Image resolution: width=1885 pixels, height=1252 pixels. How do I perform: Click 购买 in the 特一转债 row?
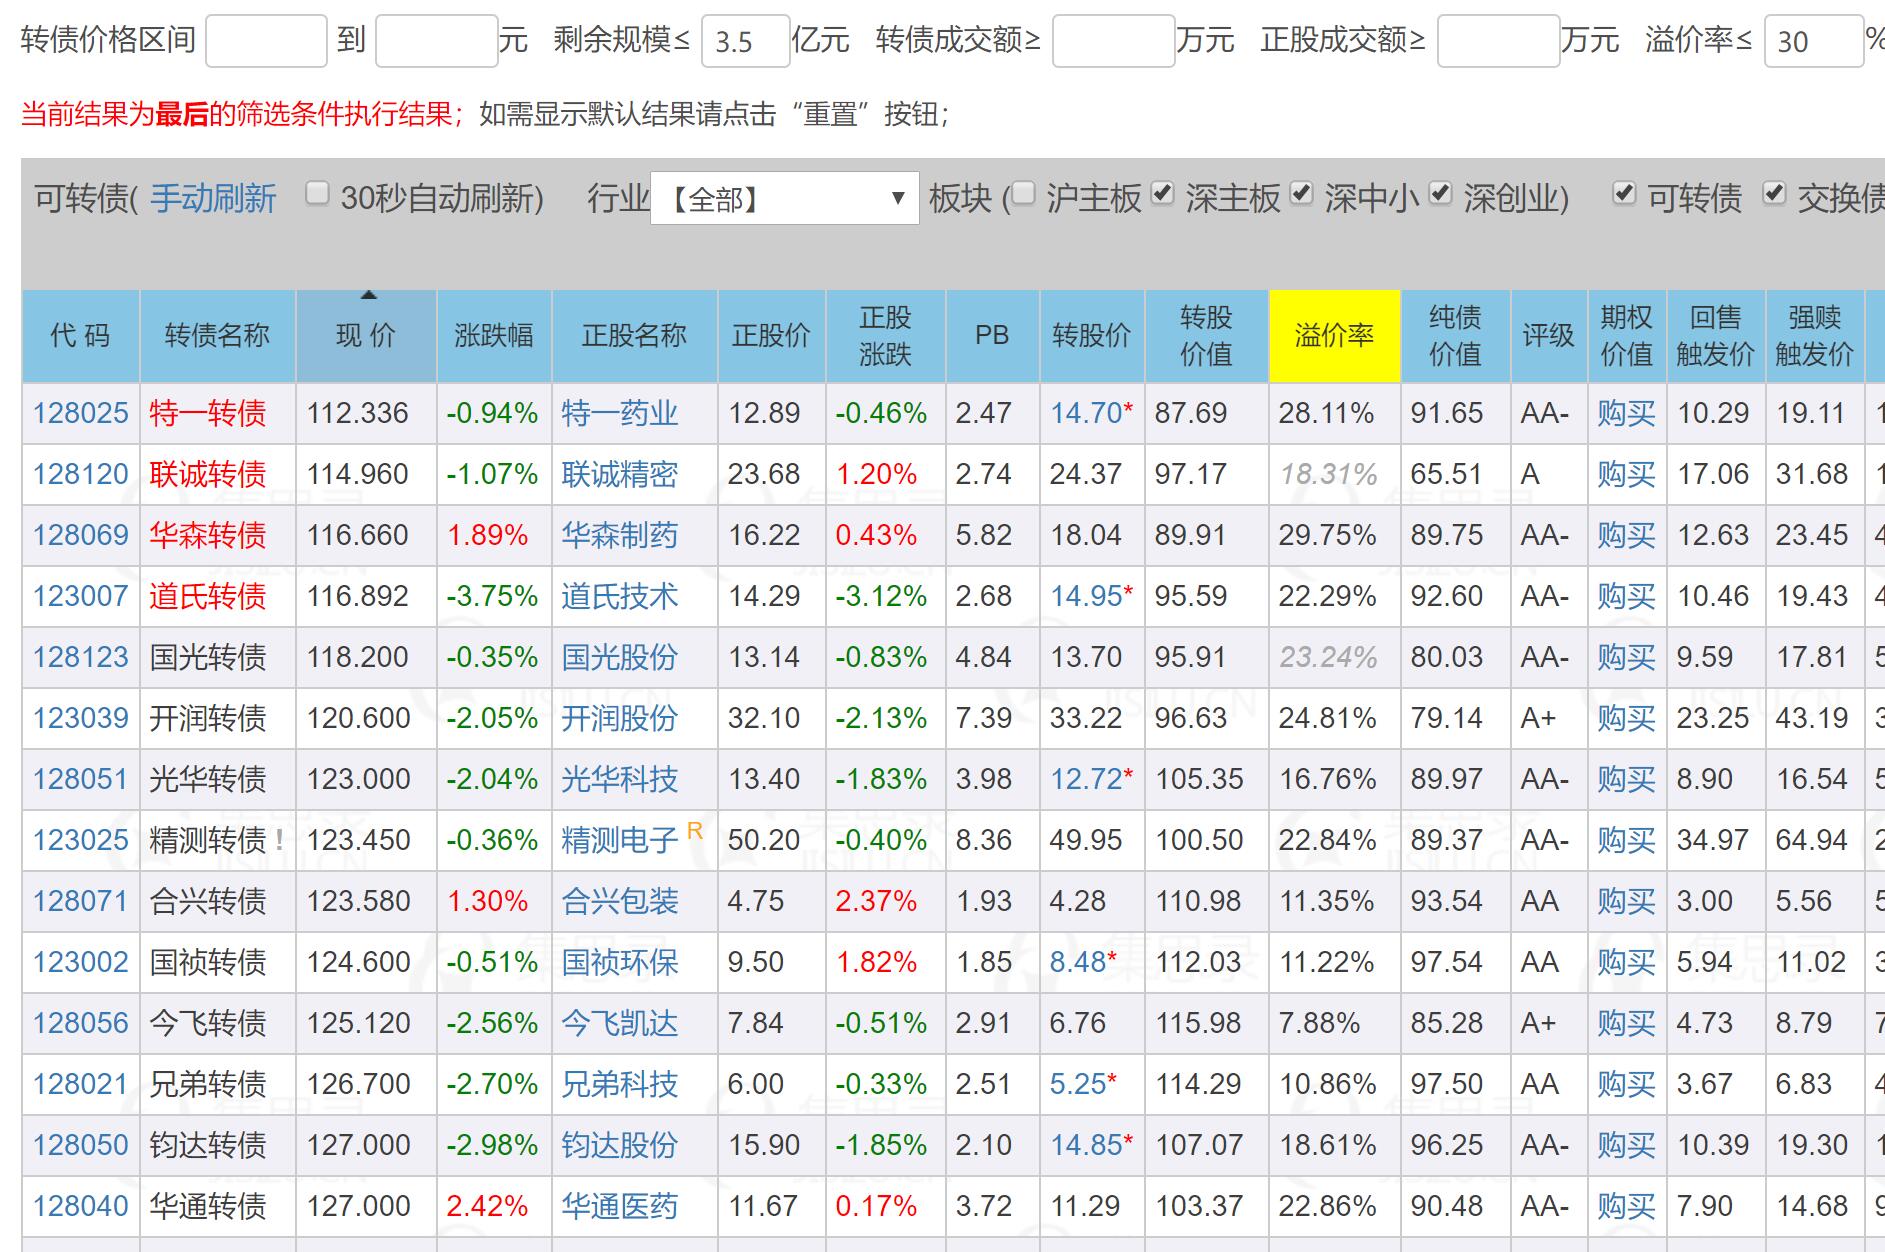pos(1627,413)
